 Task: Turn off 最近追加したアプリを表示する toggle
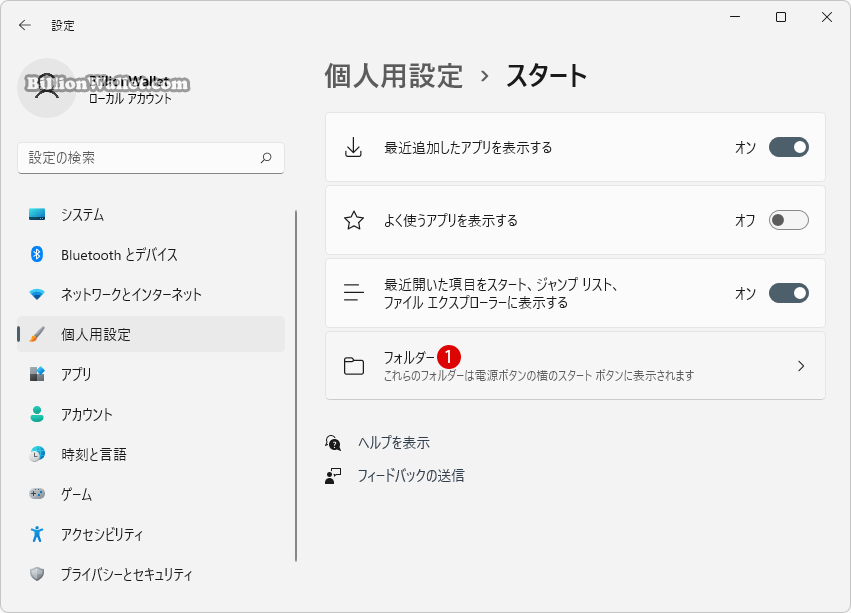click(789, 147)
